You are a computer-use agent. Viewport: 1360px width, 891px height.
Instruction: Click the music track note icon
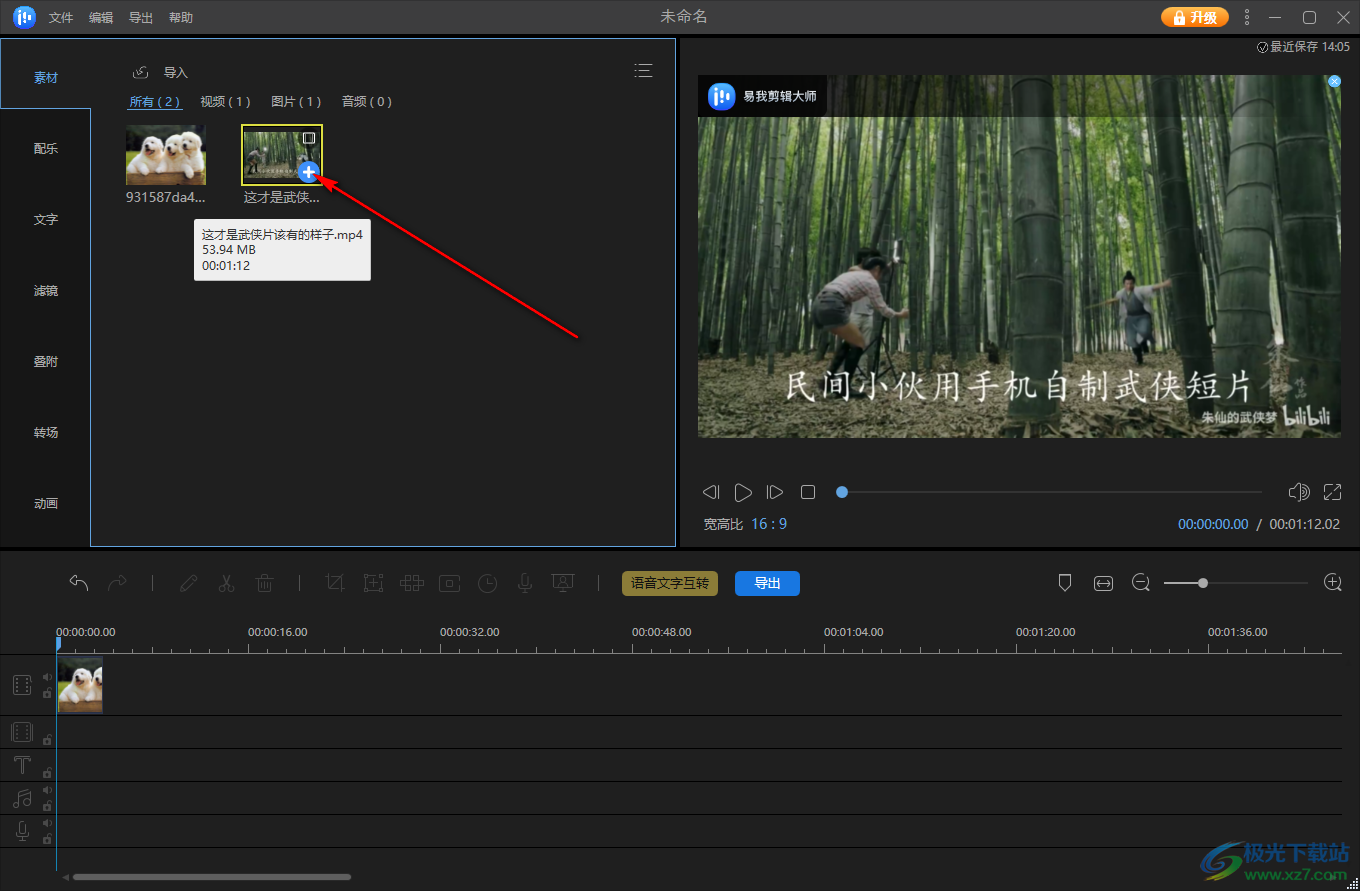click(22, 798)
